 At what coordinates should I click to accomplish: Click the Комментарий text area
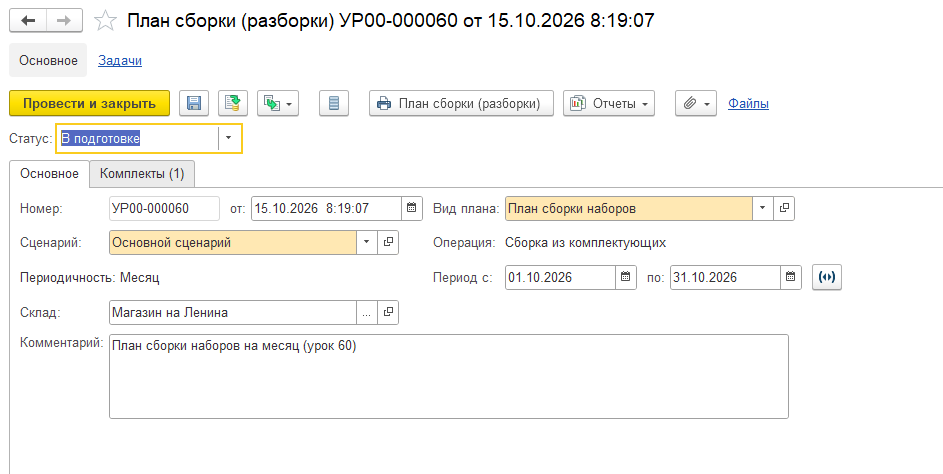tap(449, 377)
